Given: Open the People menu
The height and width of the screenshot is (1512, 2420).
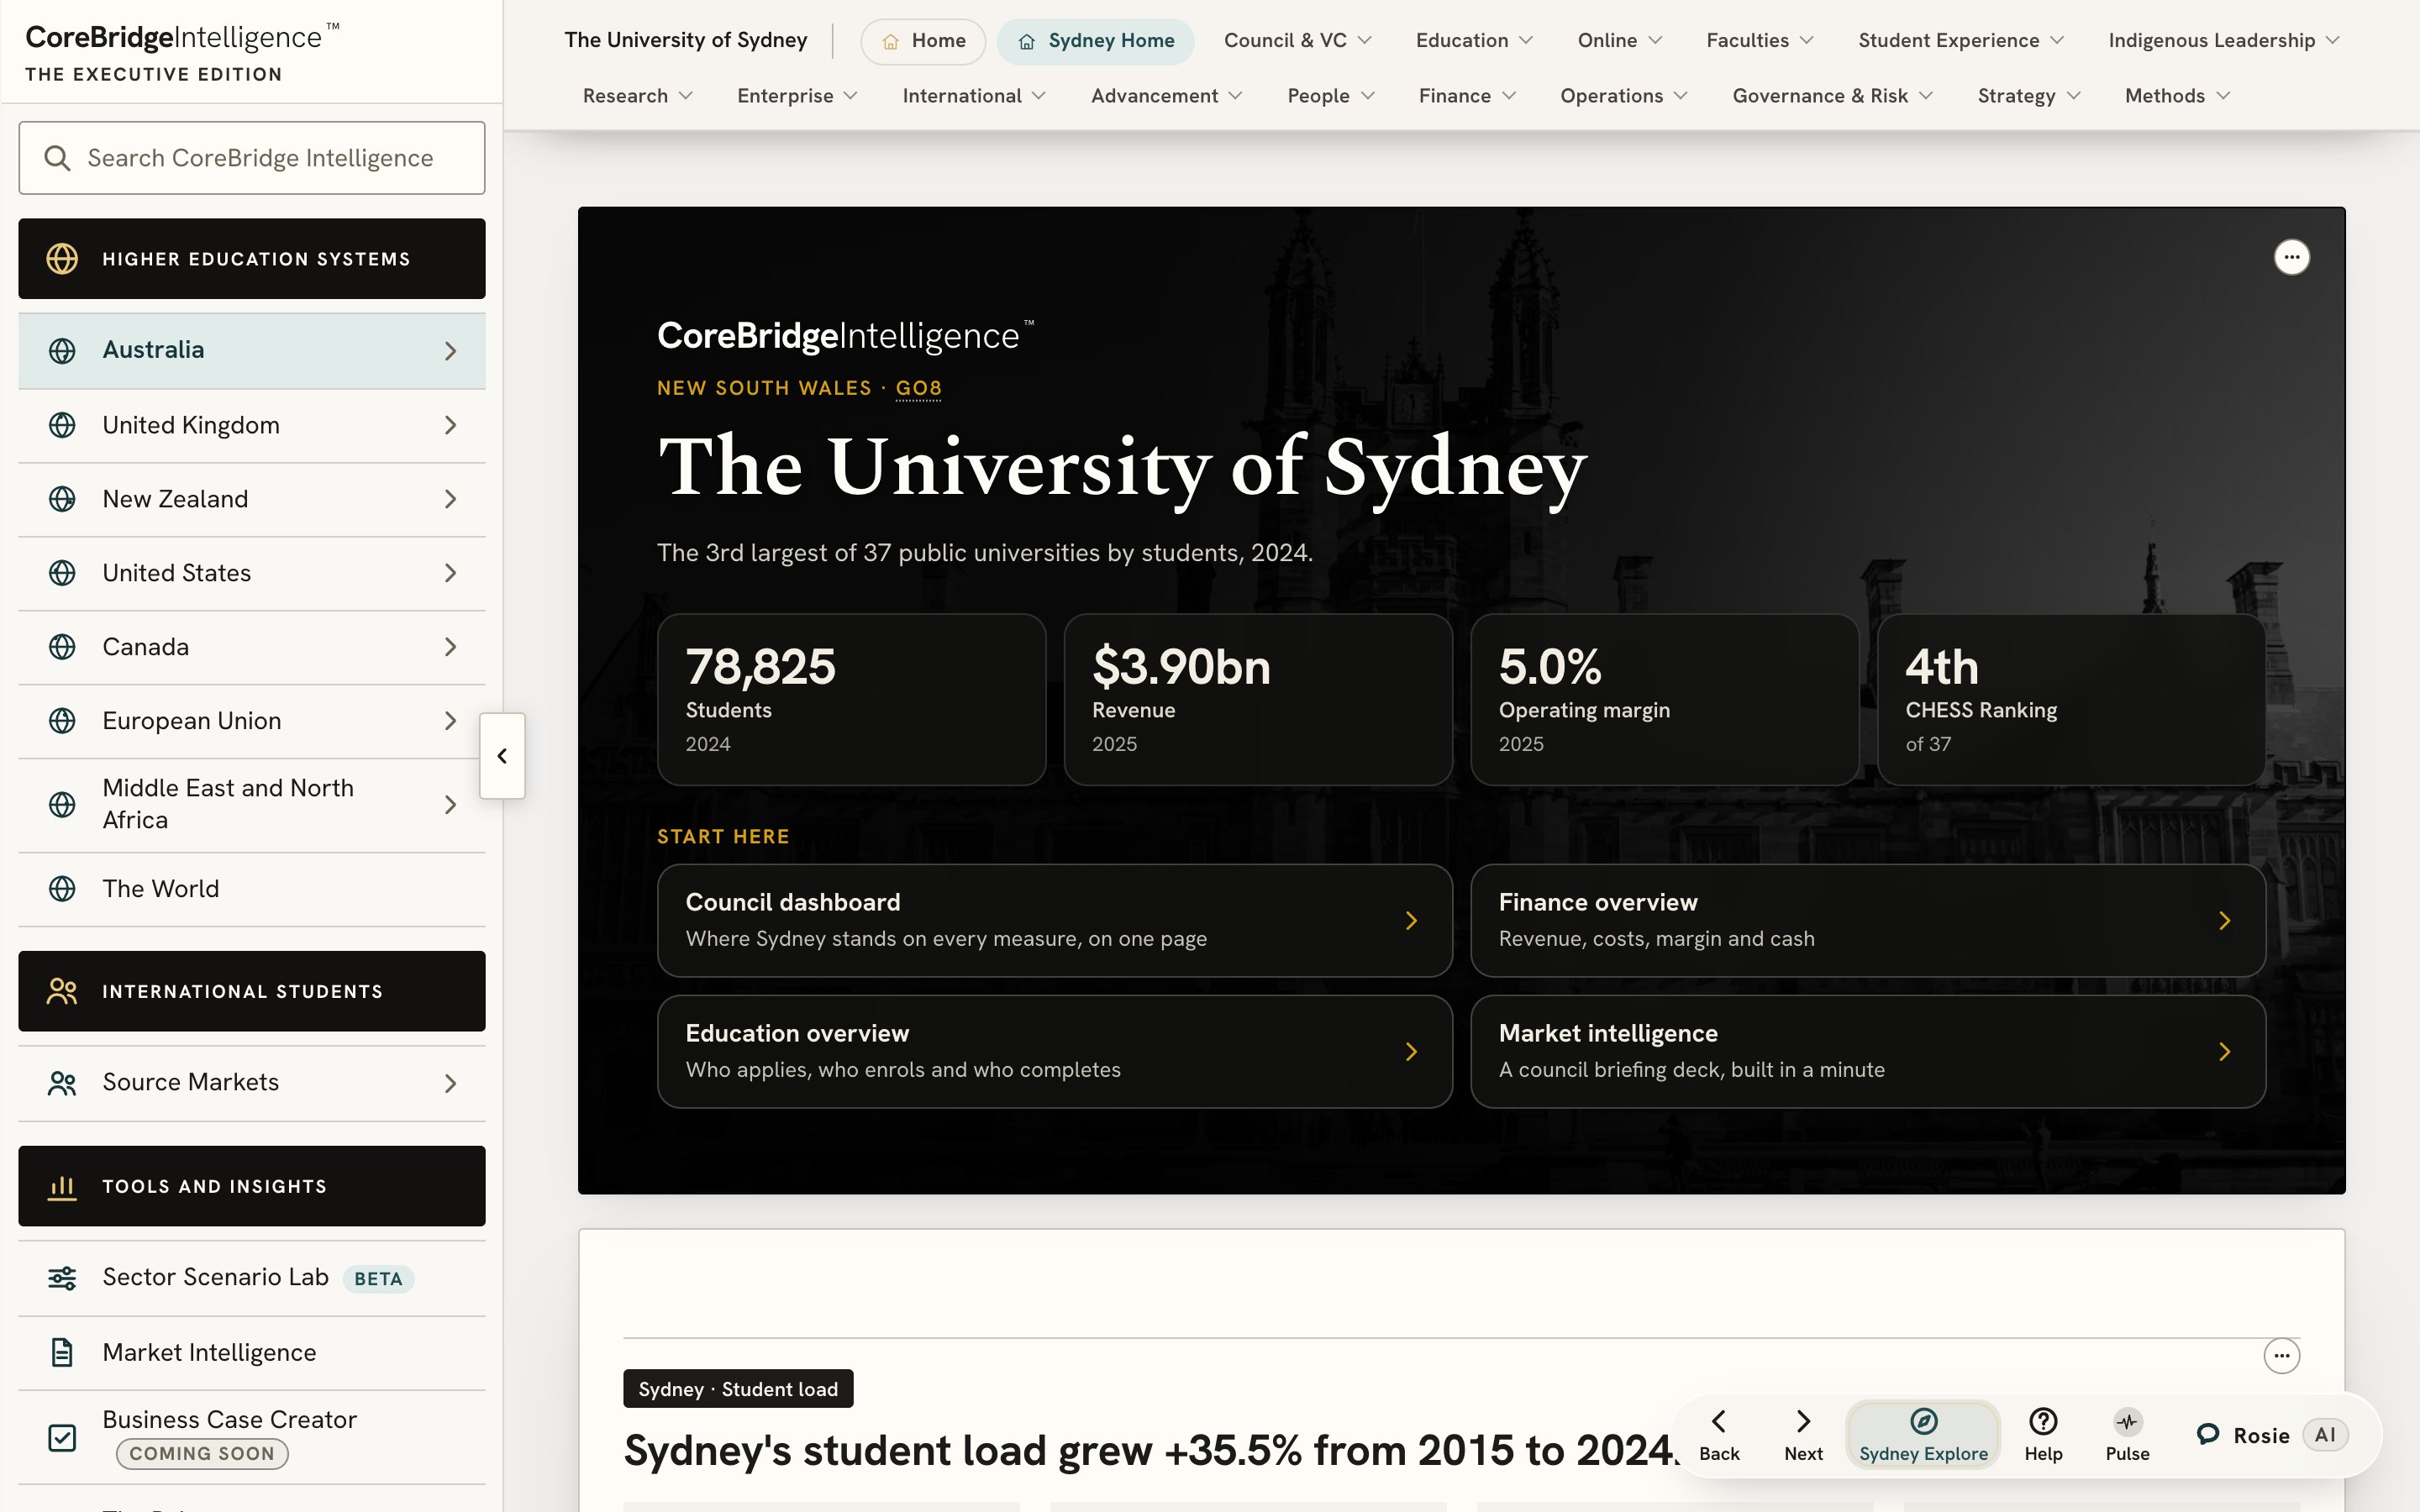Looking at the screenshot, I should click(x=1331, y=96).
